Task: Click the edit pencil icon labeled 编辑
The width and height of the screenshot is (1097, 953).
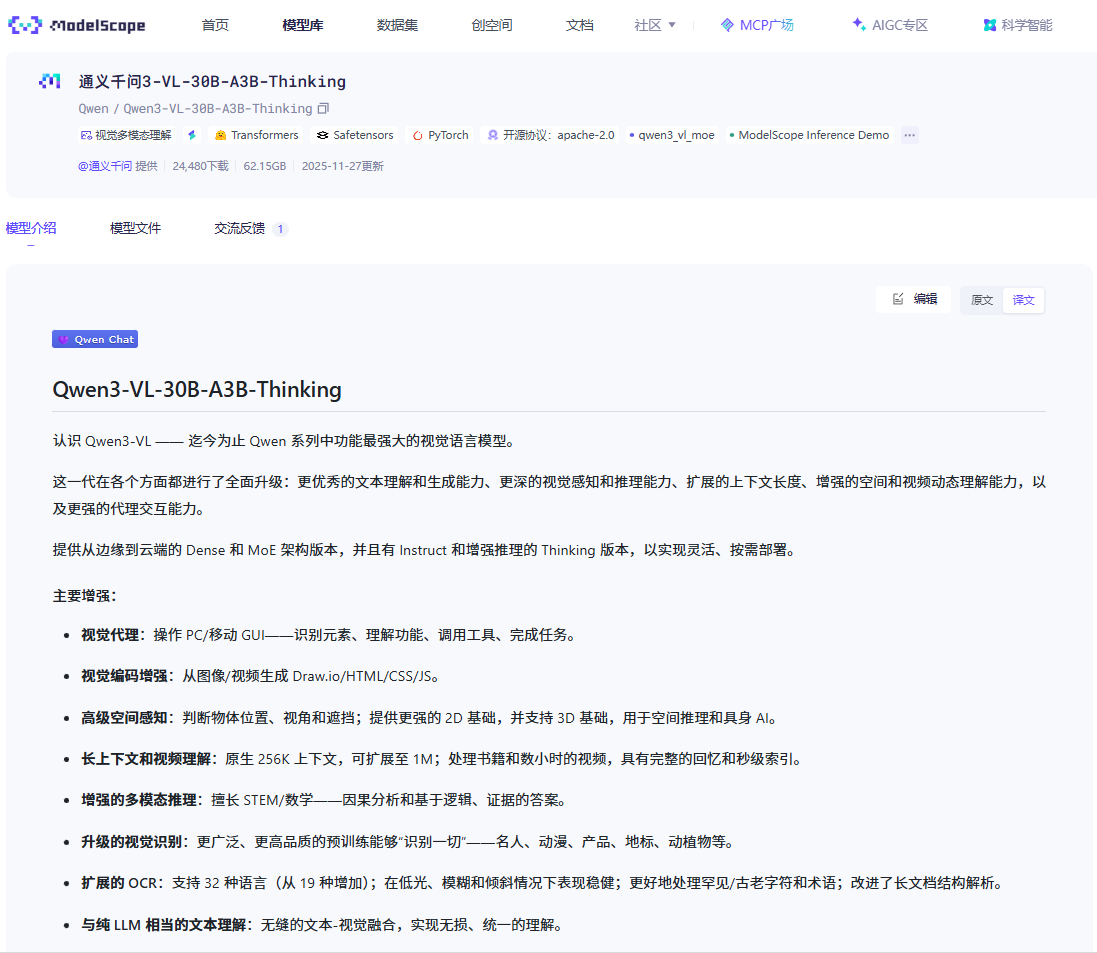Action: [x=897, y=298]
